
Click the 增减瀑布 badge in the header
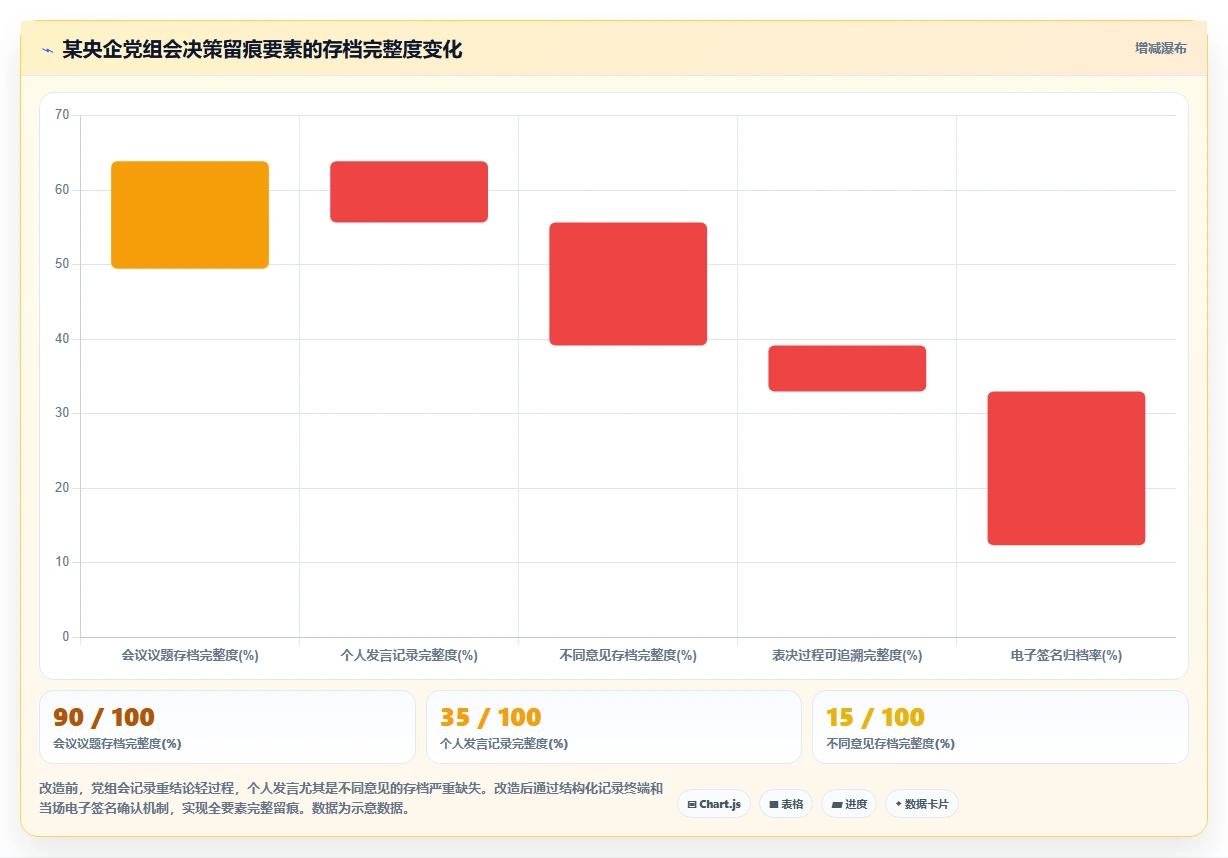click(x=1160, y=48)
